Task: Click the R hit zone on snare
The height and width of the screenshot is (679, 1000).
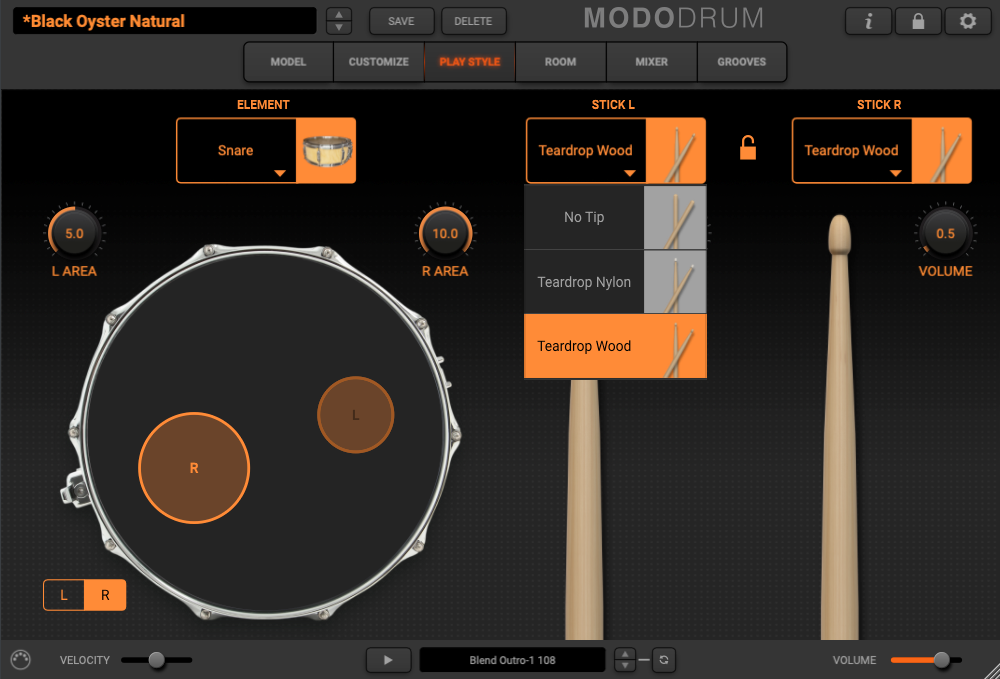Action: pyautogui.click(x=194, y=468)
